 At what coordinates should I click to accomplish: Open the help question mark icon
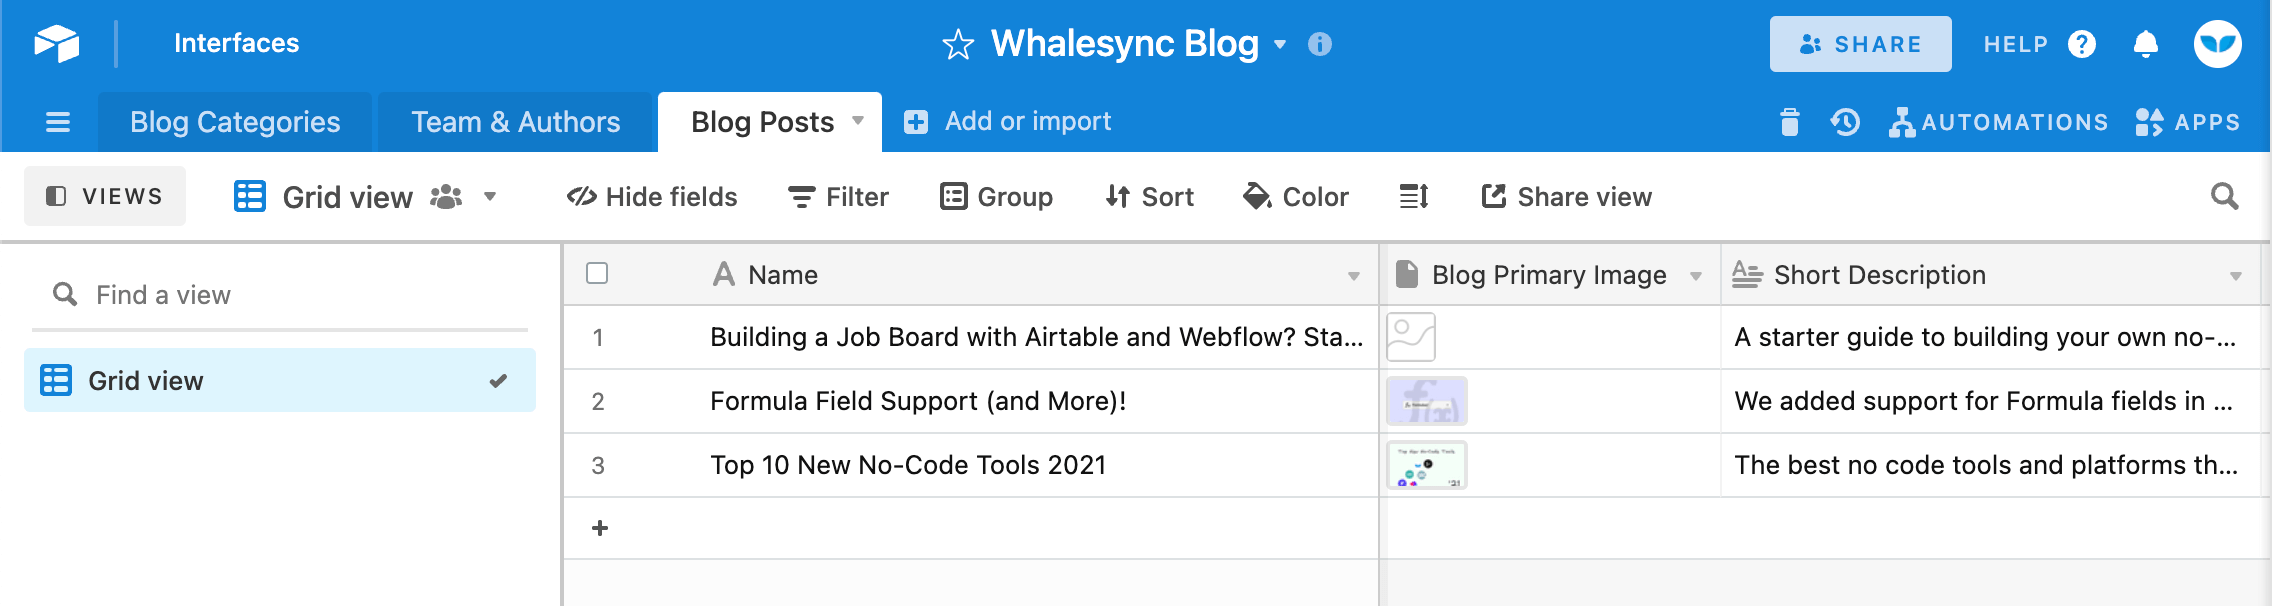[x=2082, y=44]
